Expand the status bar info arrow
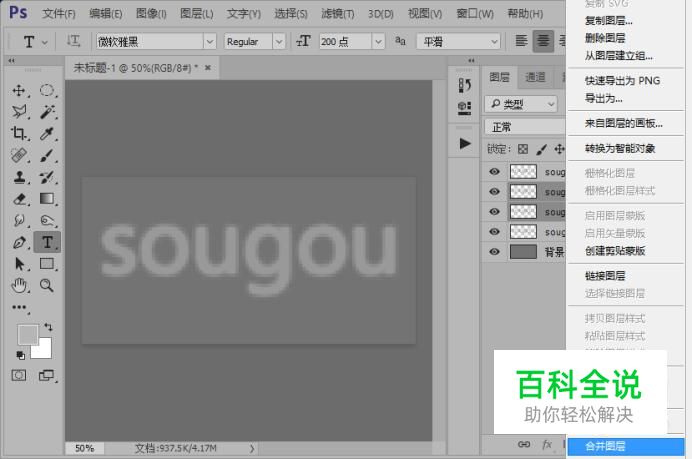 point(252,448)
